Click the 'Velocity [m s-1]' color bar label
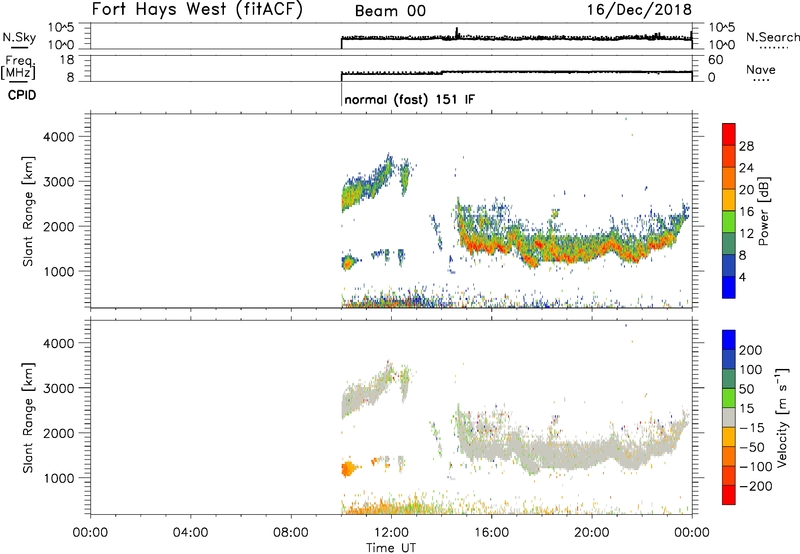The width and height of the screenshot is (800, 554). [782, 417]
